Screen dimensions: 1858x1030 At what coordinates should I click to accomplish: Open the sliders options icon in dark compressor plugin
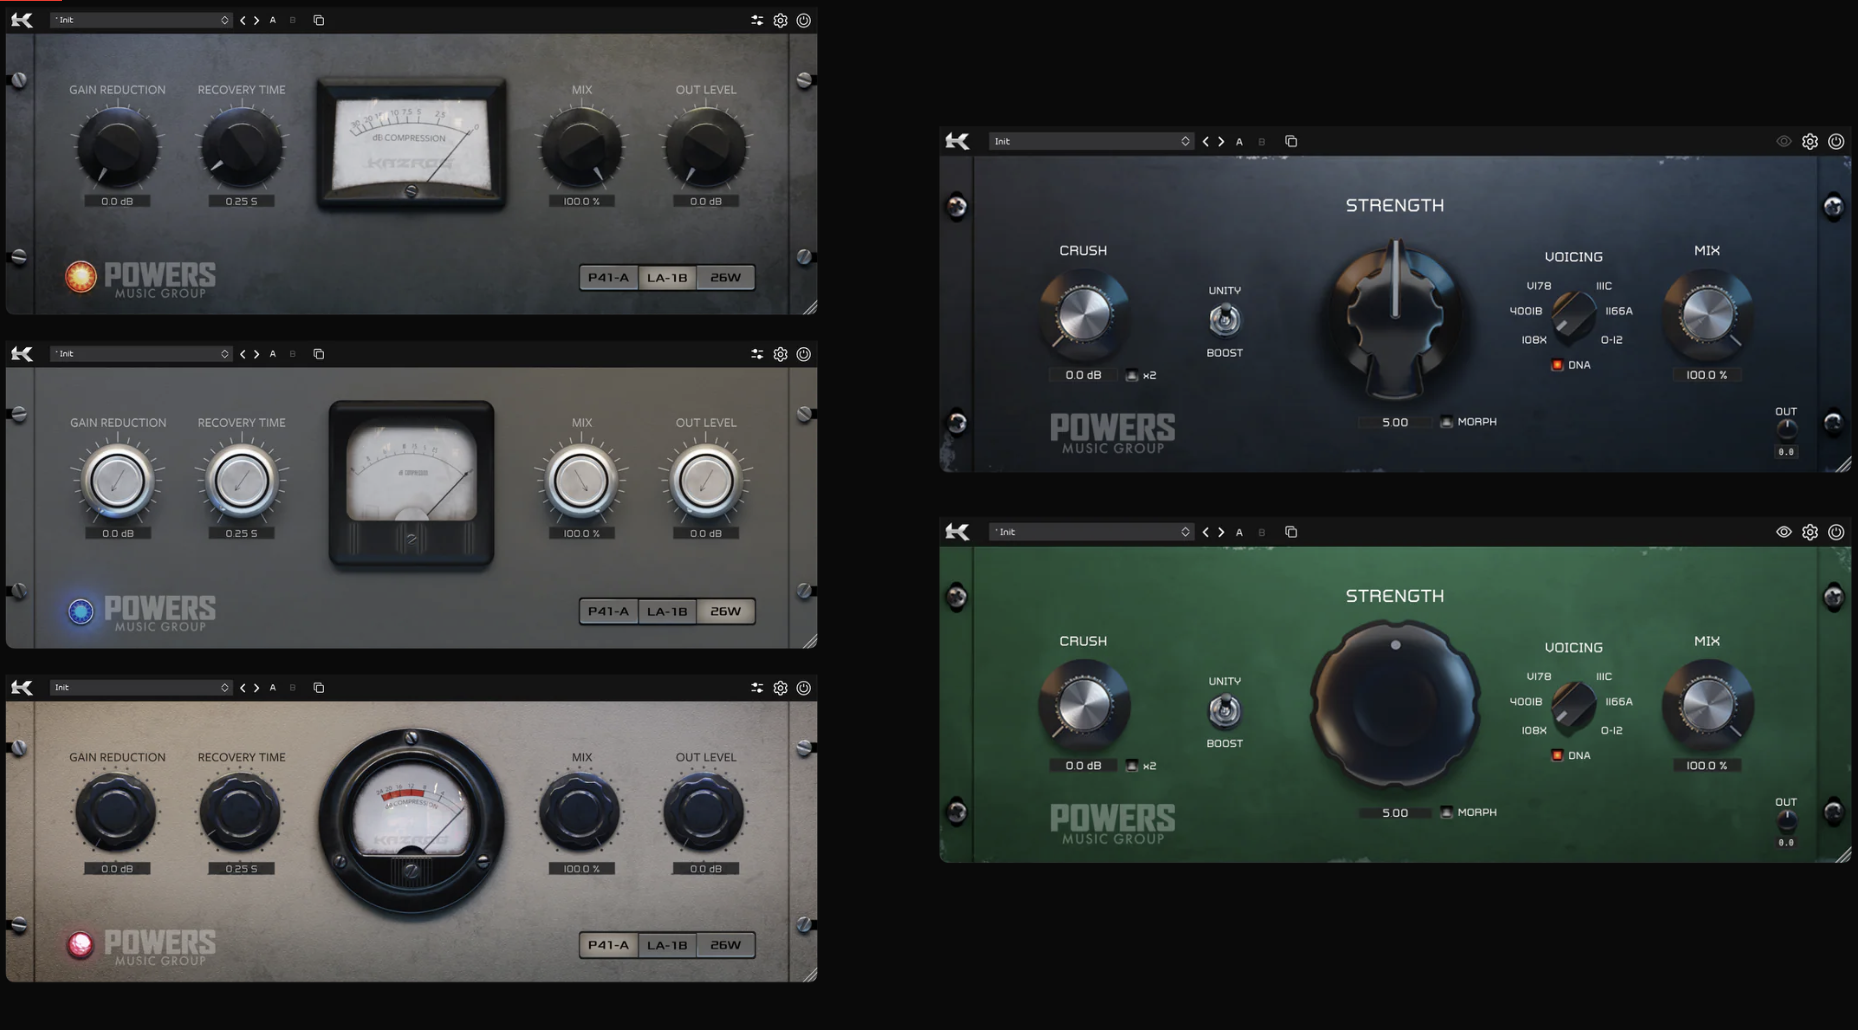(x=757, y=20)
